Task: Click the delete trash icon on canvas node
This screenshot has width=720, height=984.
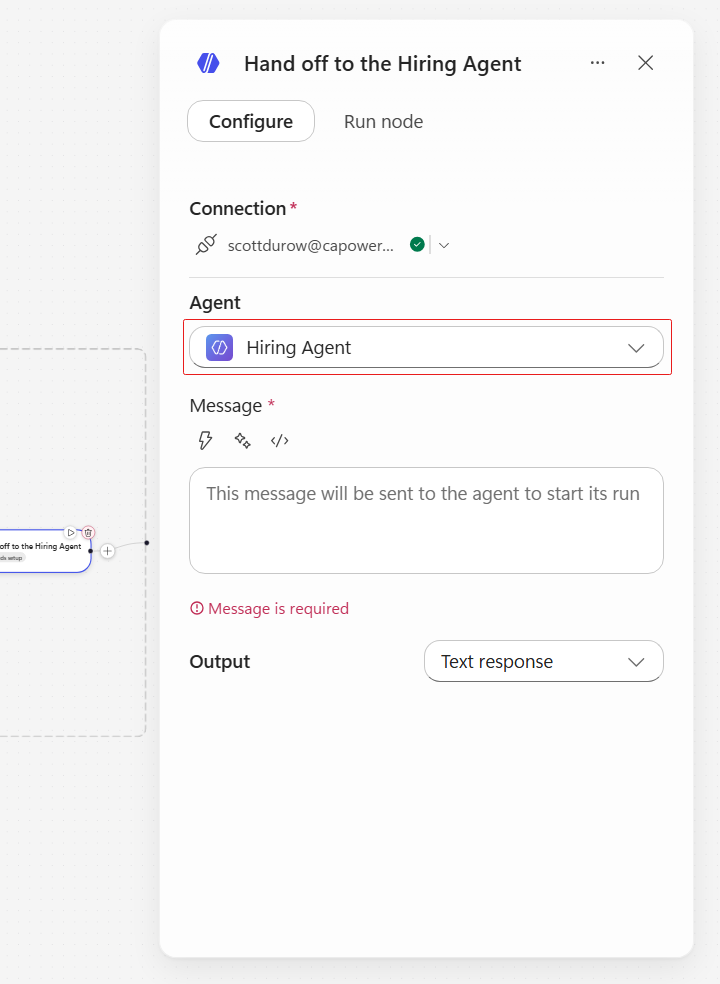Action: point(88,532)
